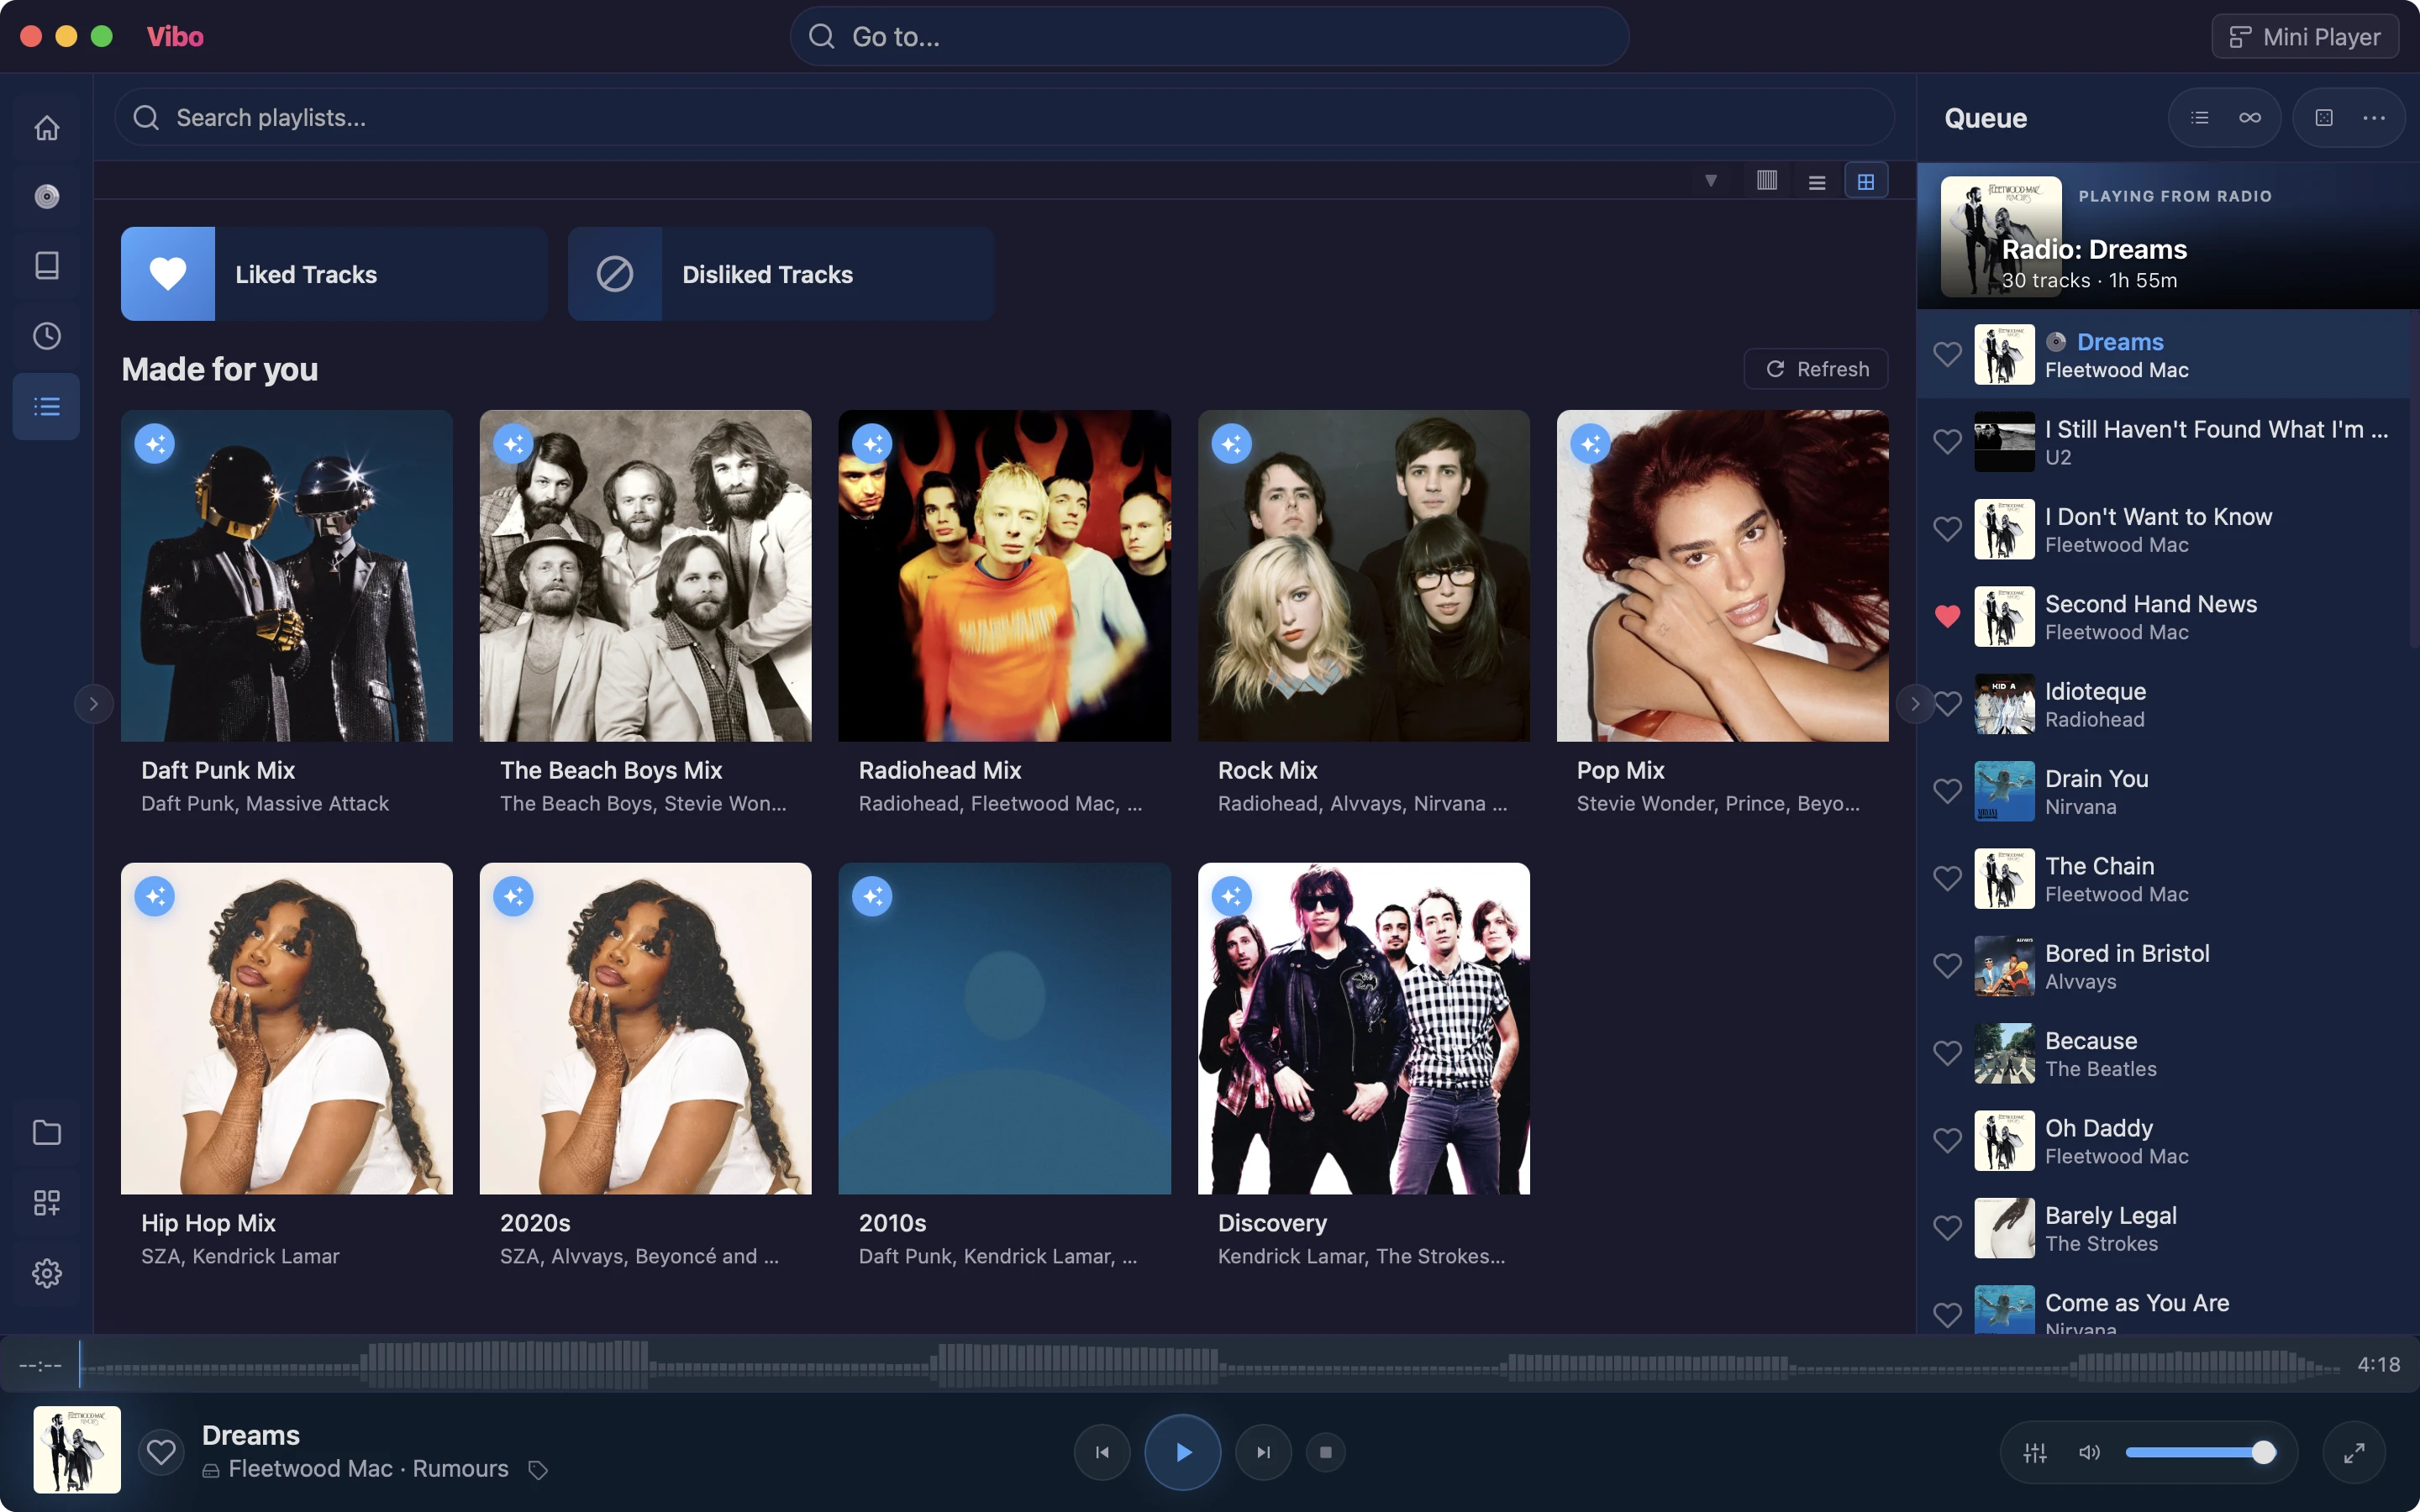
Task: Open the Home sidebar icon
Action: tap(47, 128)
